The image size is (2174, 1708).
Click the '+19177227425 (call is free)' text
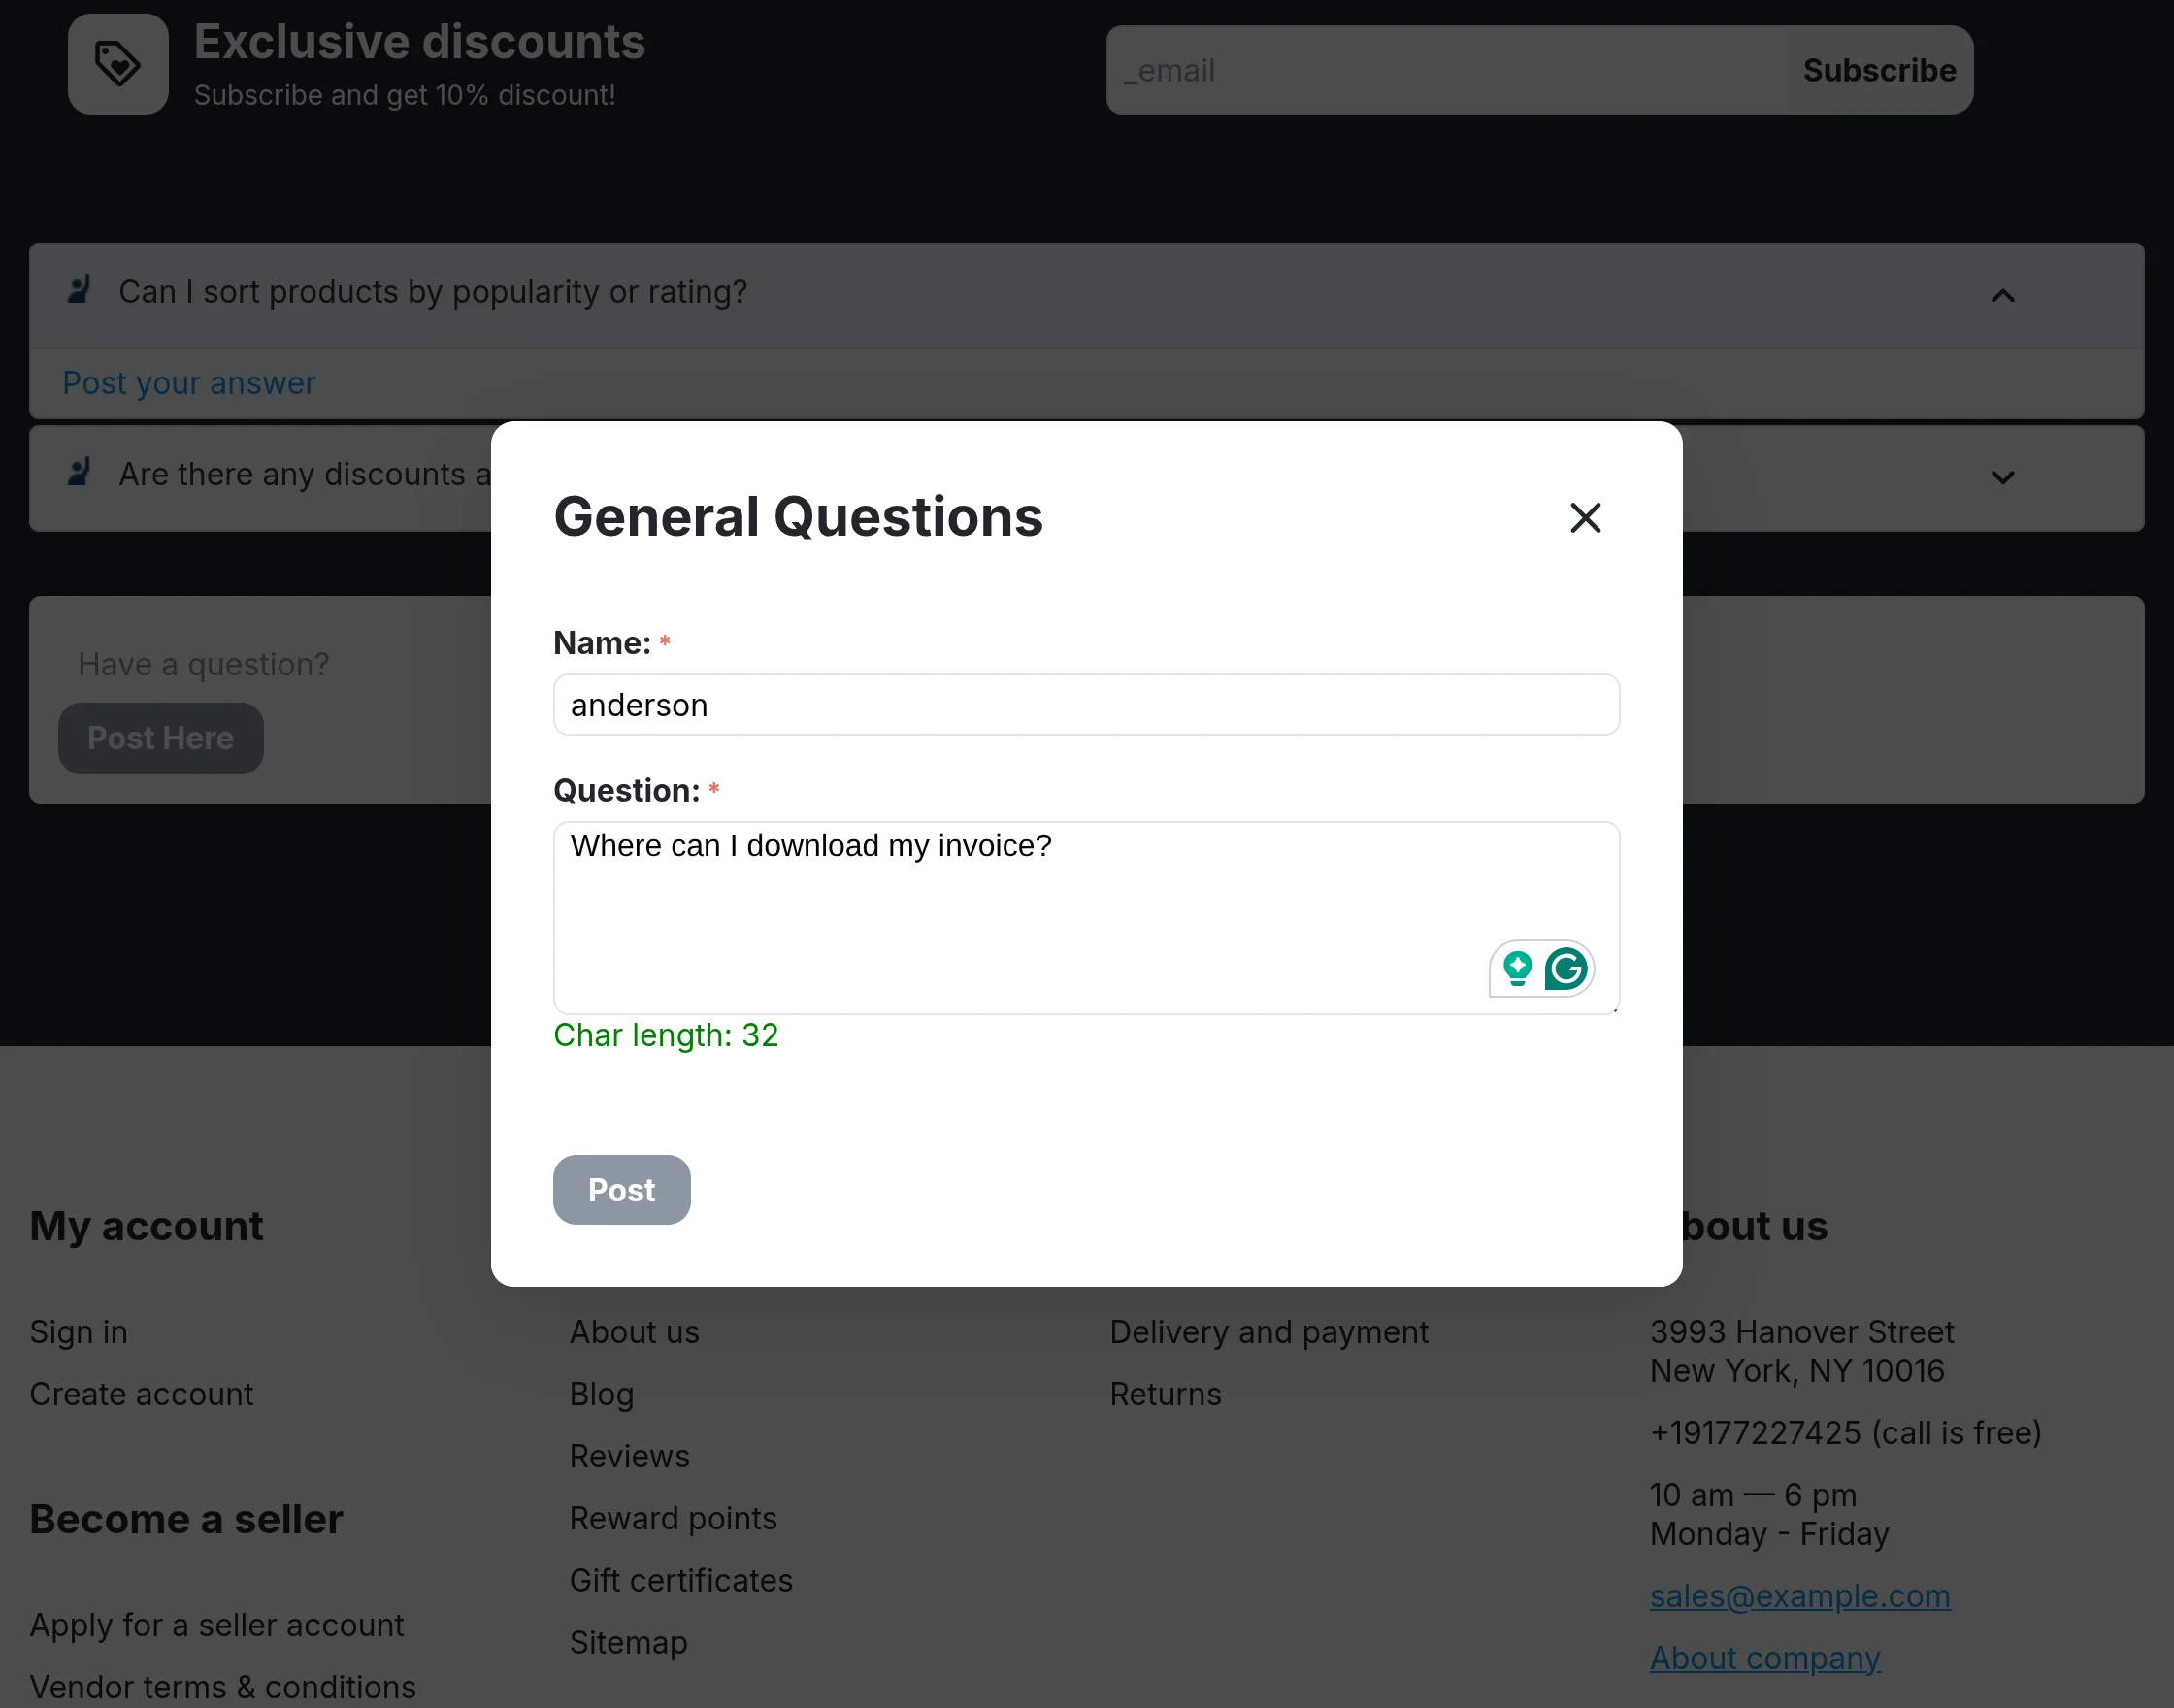tap(1846, 1433)
